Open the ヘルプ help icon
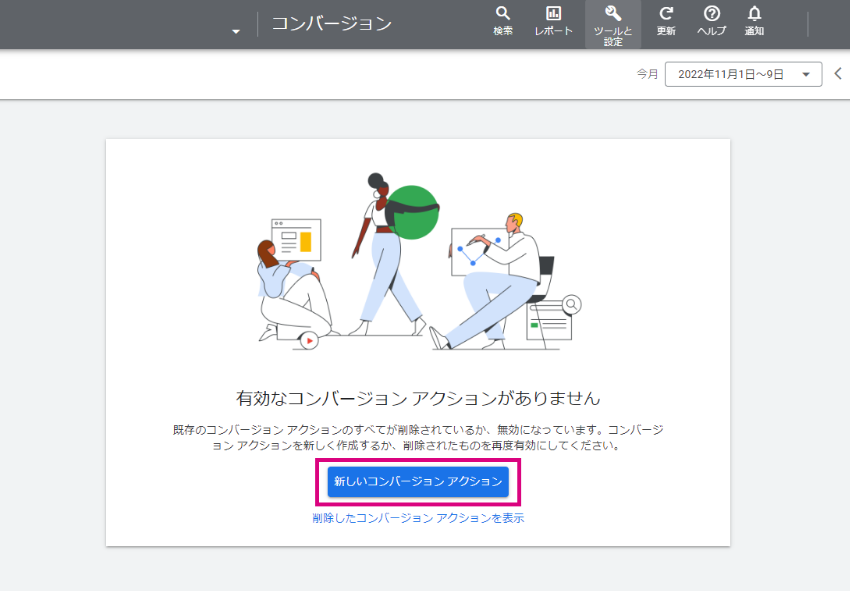This screenshot has height=591, width=850. point(711,21)
